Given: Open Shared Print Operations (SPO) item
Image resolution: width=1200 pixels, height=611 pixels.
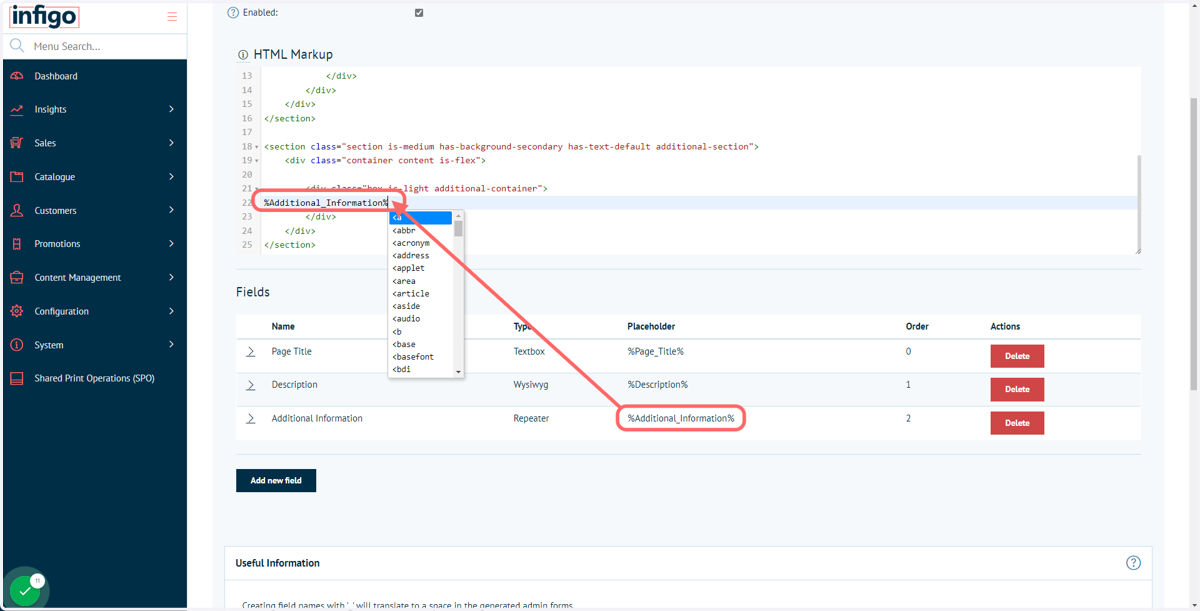Looking at the screenshot, I should pos(95,379).
